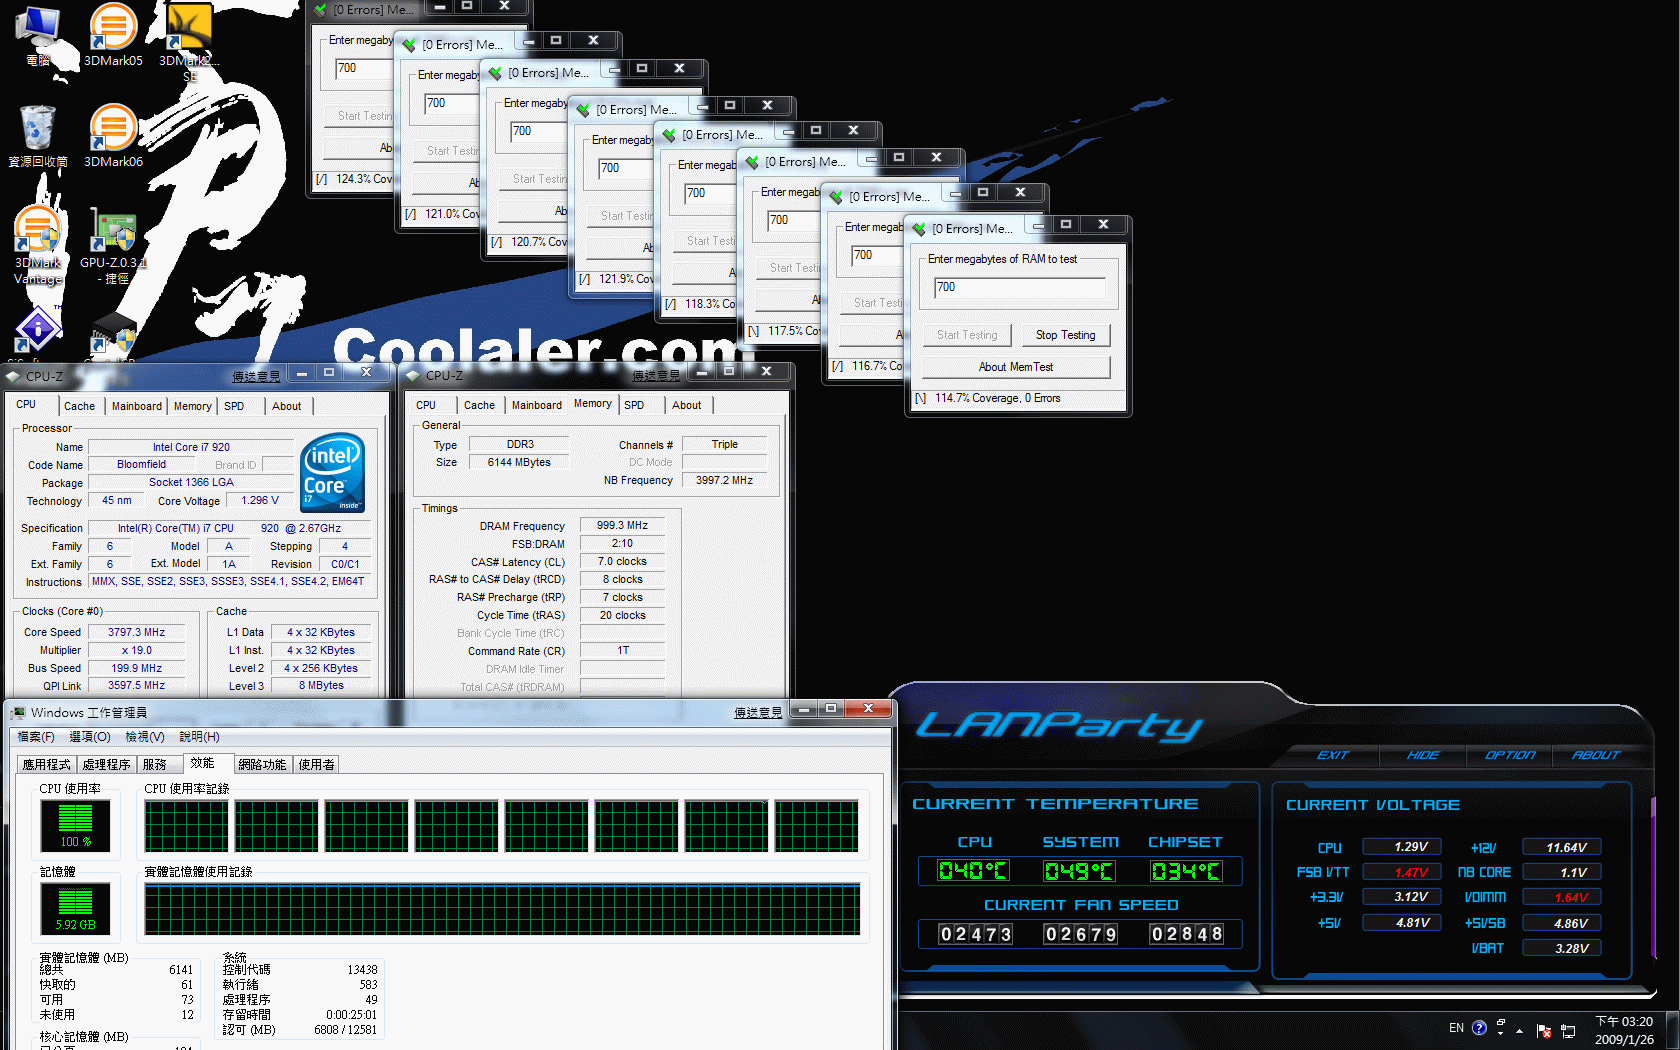Switch to the Mainboard tab in left CPU-Z
The image size is (1680, 1050).
click(x=137, y=406)
